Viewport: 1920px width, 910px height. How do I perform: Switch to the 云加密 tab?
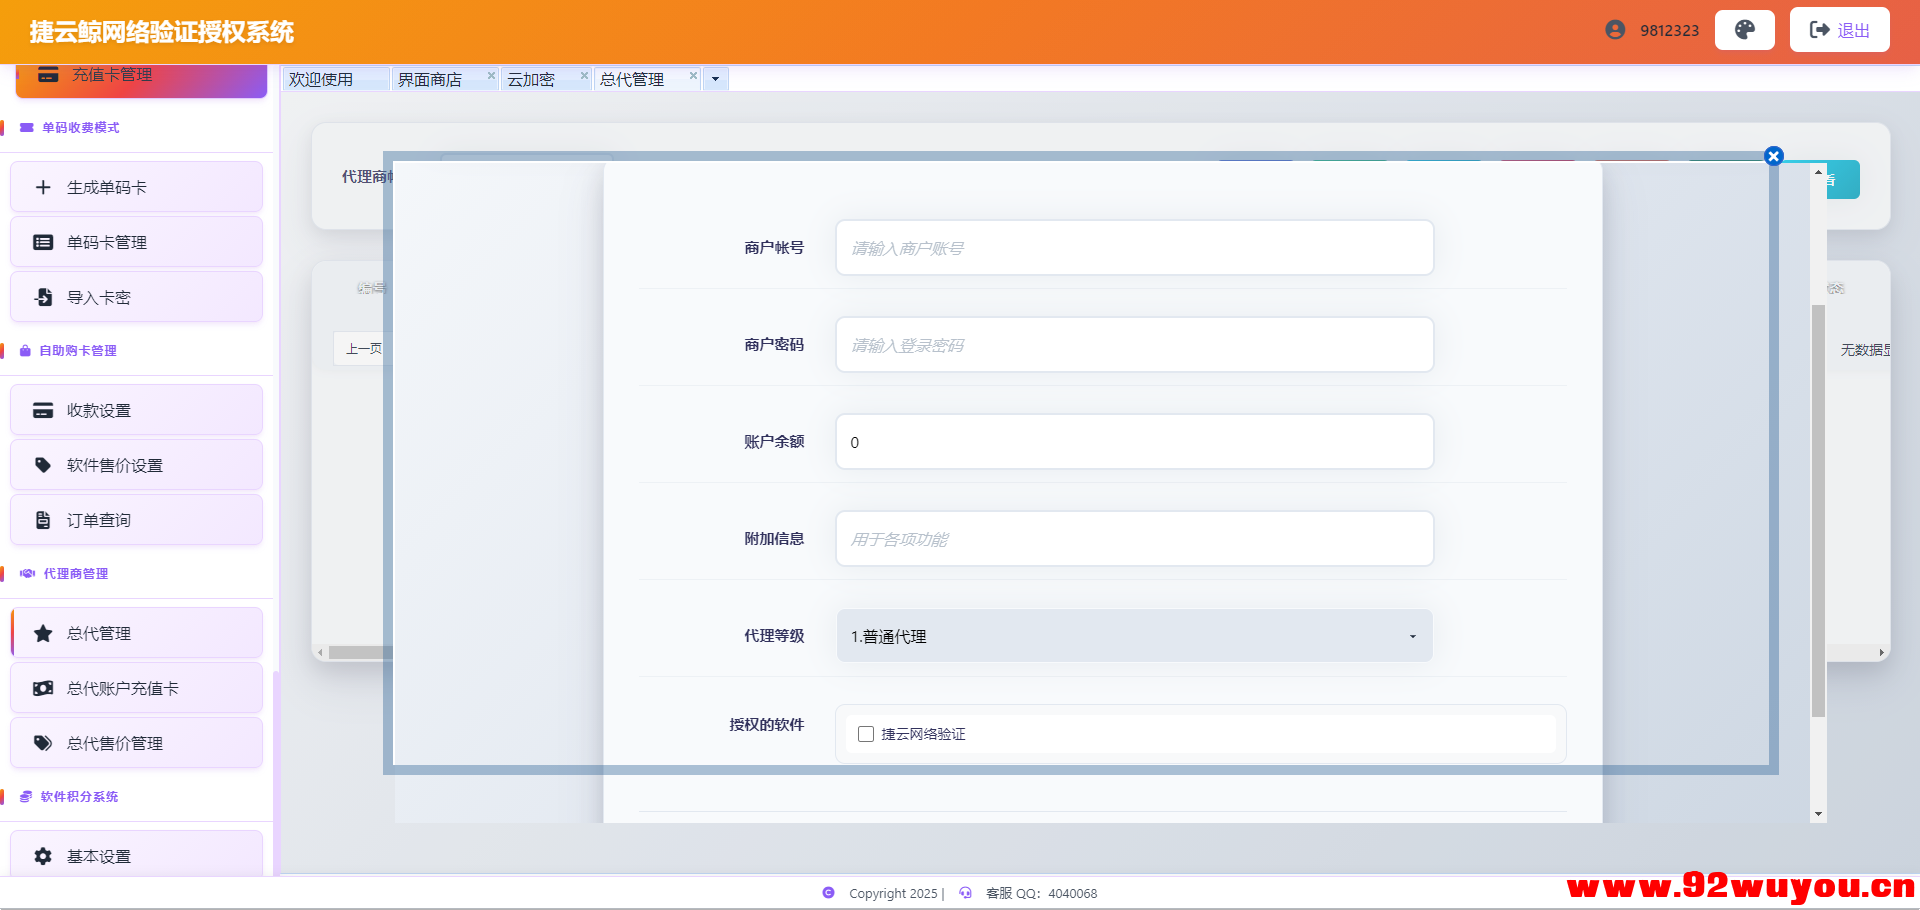point(531,79)
